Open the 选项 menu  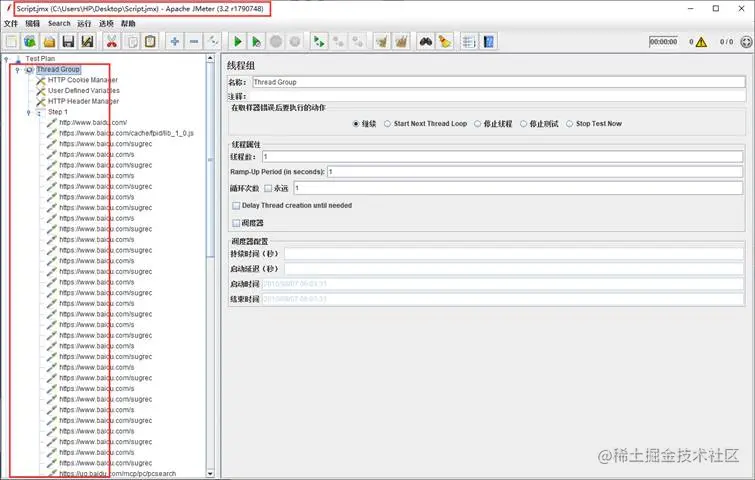click(x=106, y=24)
